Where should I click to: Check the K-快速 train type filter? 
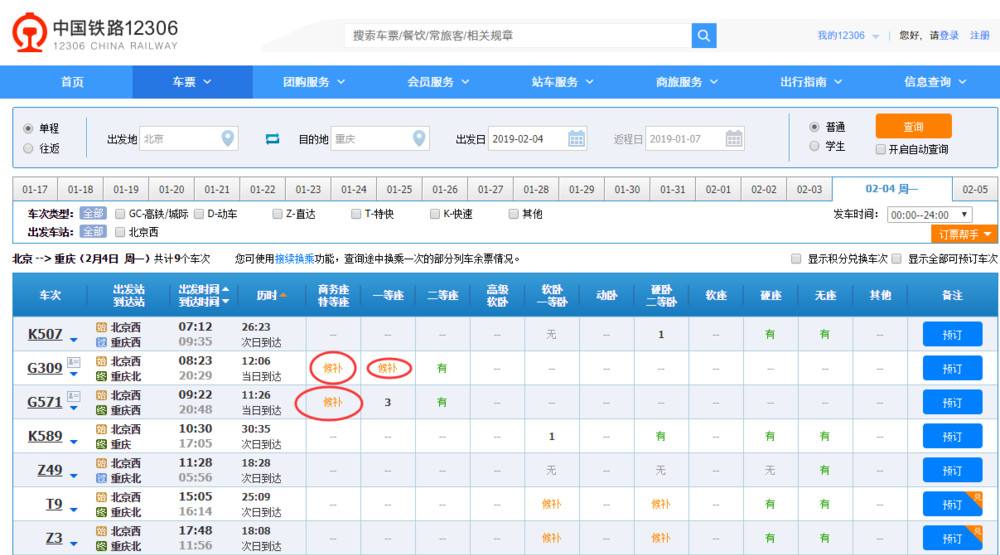click(434, 214)
